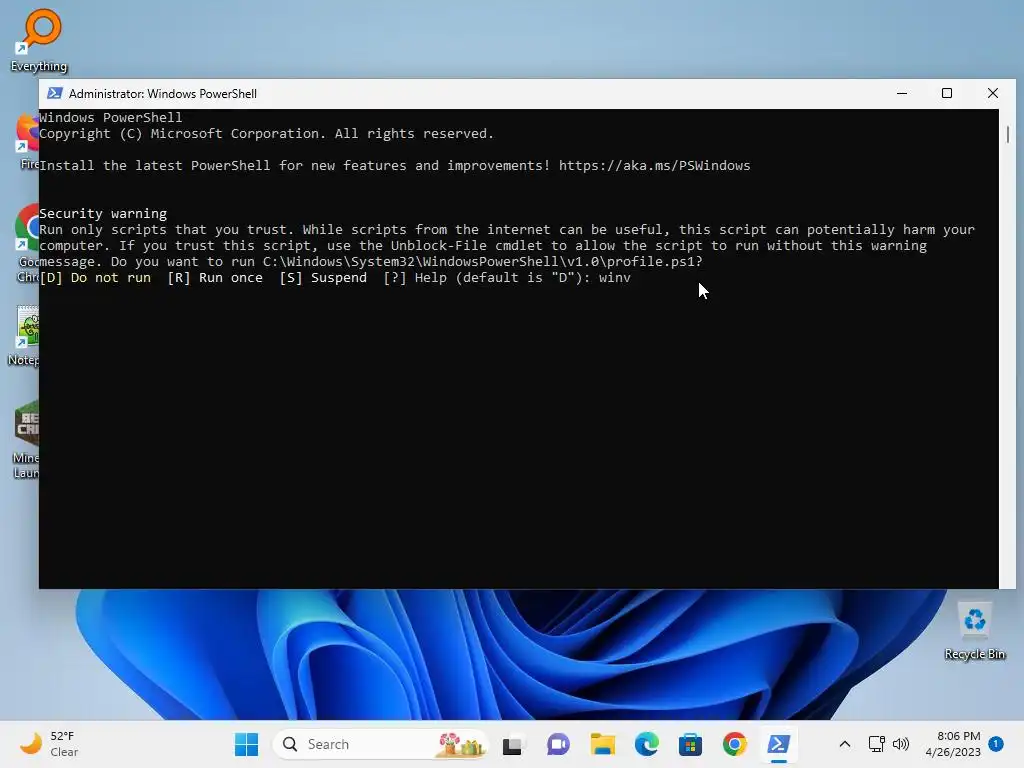The height and width of the screenshot is (768, 1024).
Task: Click the title "Administrator: Windows PowerShell"
Action: tap(163, 93)
